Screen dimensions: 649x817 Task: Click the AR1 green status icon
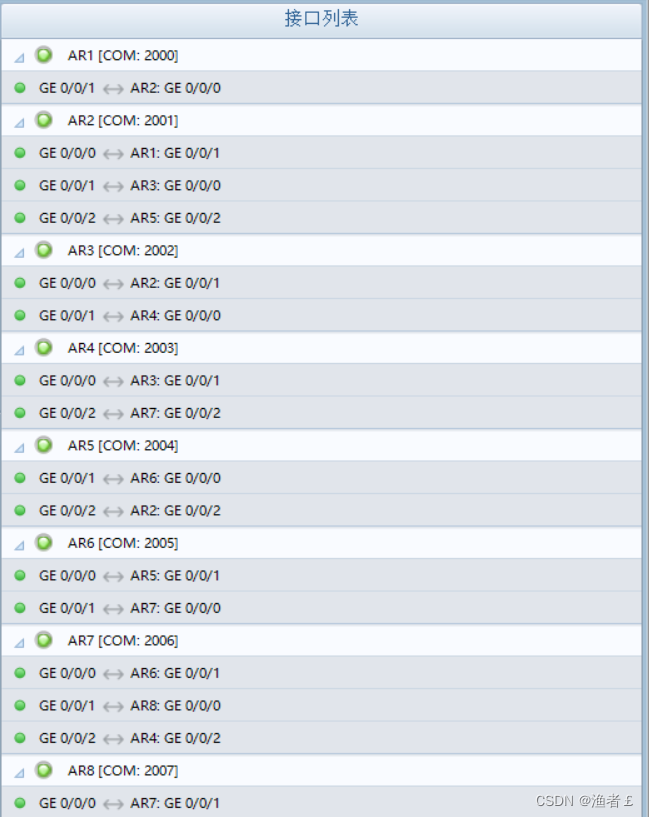coord(44,54)
